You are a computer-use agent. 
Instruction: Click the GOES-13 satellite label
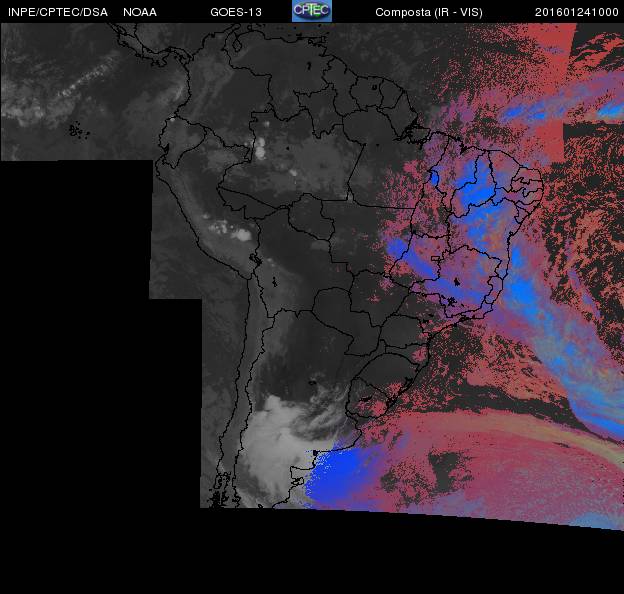click(x=236, y=12)
